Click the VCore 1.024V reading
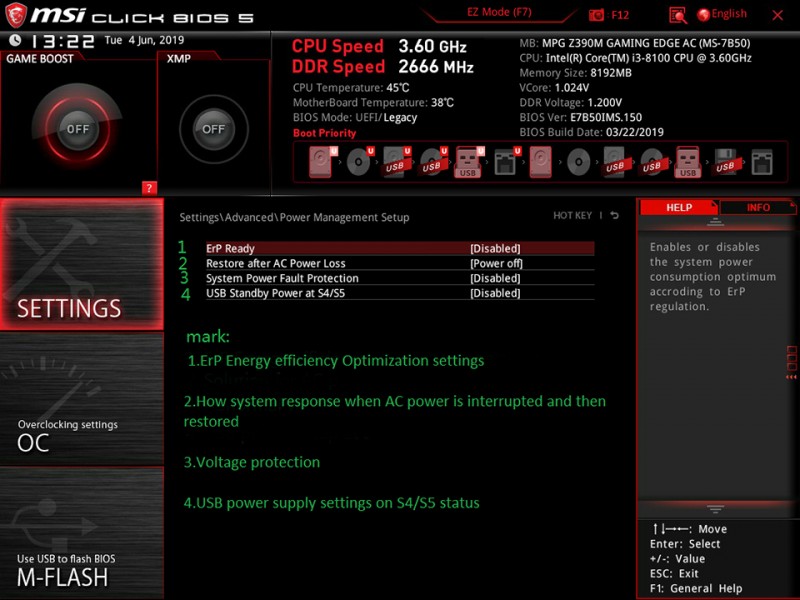The image size is (800, 600). pos(554,88)
